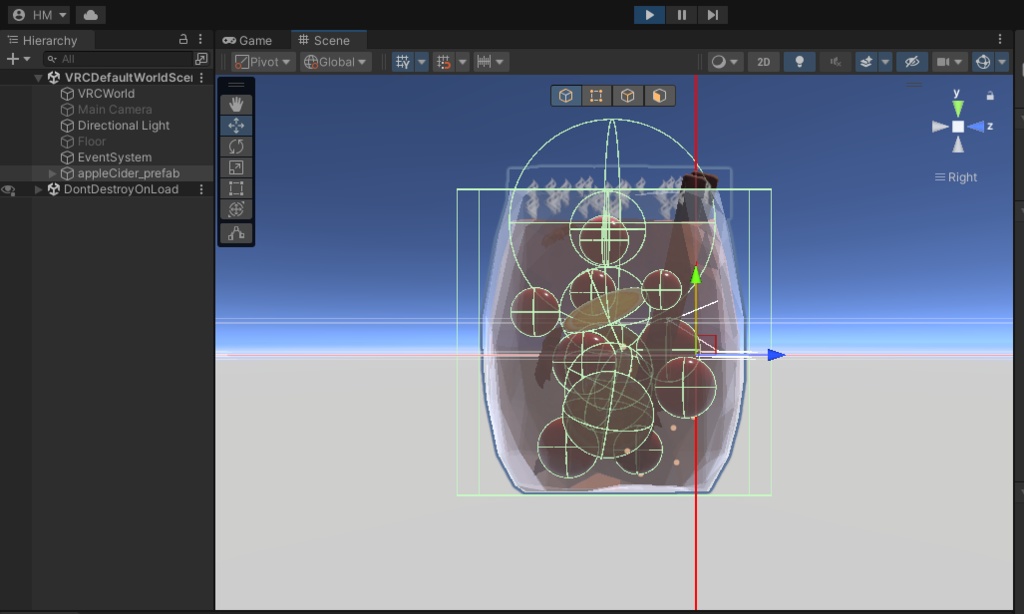
Task: Toggle 2D view mode
Action: (x=764, y=62)
